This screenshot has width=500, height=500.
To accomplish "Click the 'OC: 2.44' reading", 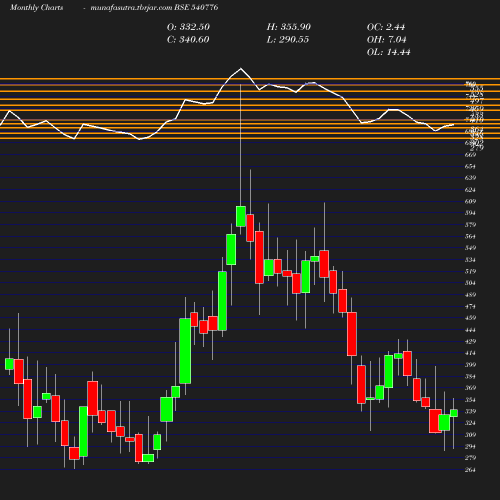I will 386,27.
